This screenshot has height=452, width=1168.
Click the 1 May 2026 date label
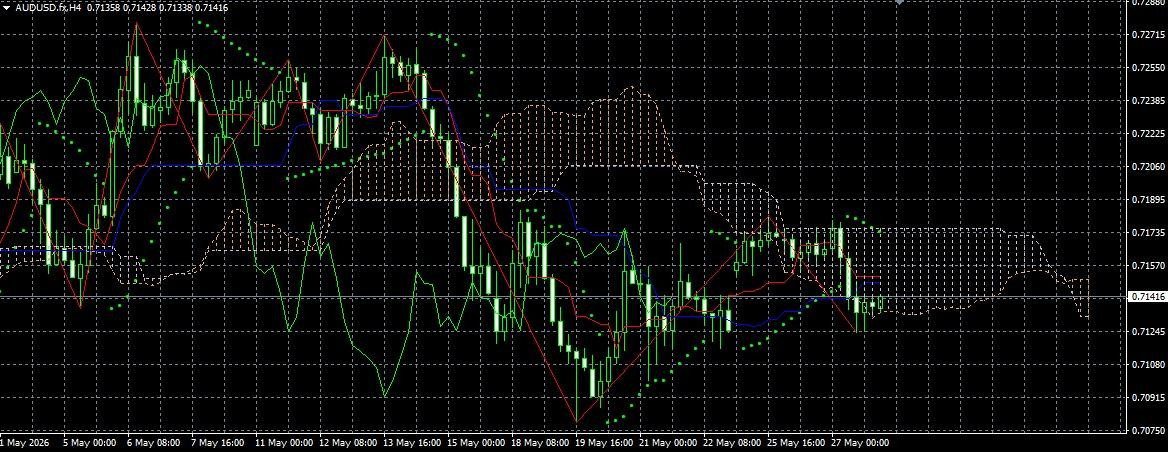pyautogui.click(x=25, y=442)
